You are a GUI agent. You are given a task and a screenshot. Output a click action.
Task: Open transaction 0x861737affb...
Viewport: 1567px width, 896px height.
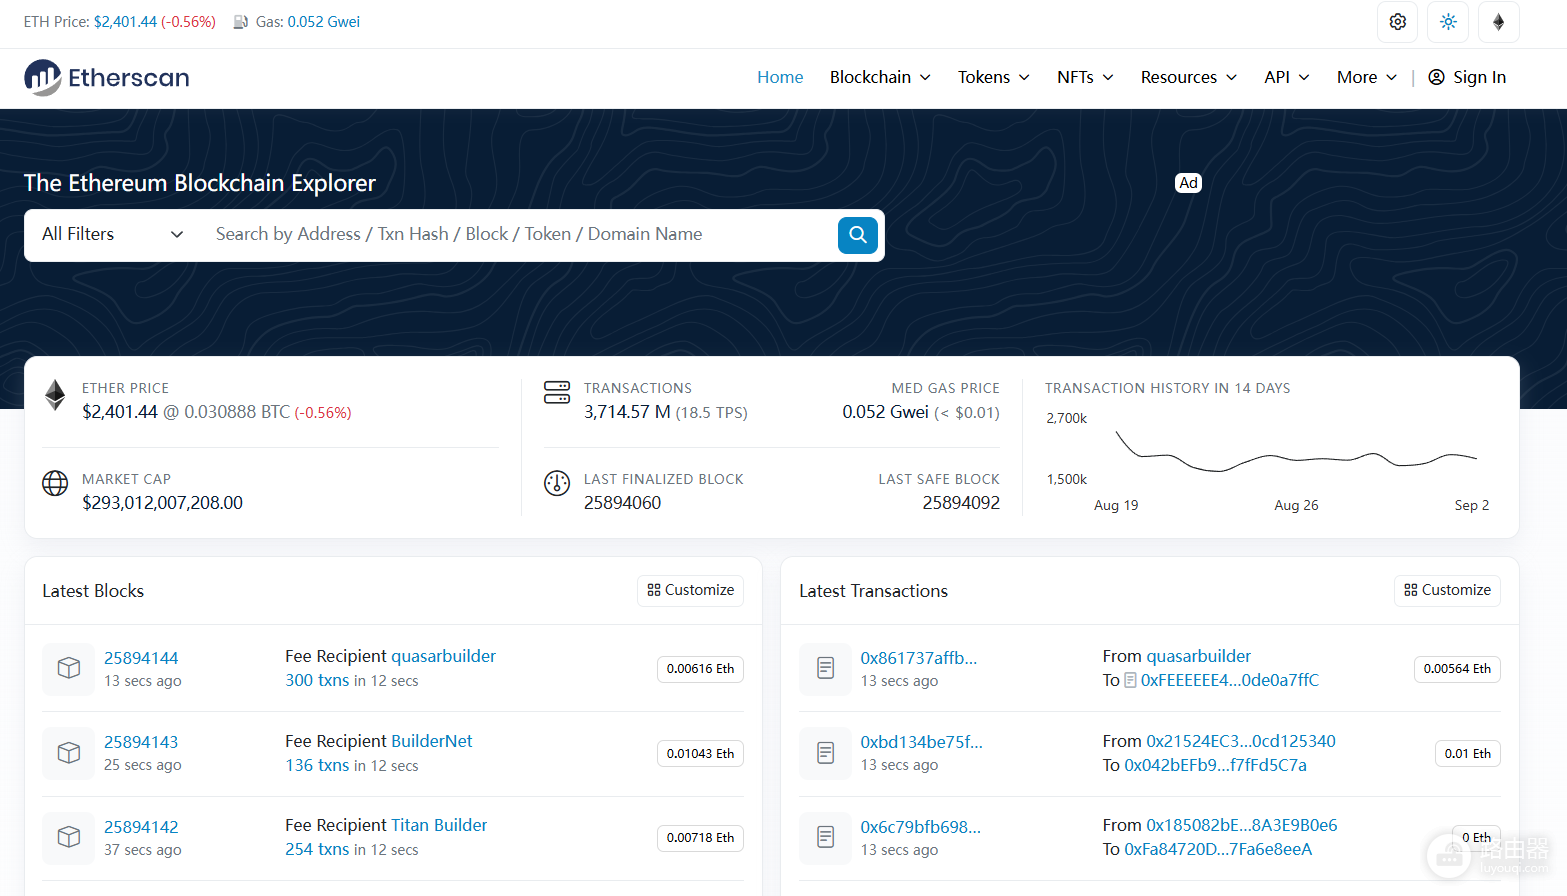(x=919, y=658)
